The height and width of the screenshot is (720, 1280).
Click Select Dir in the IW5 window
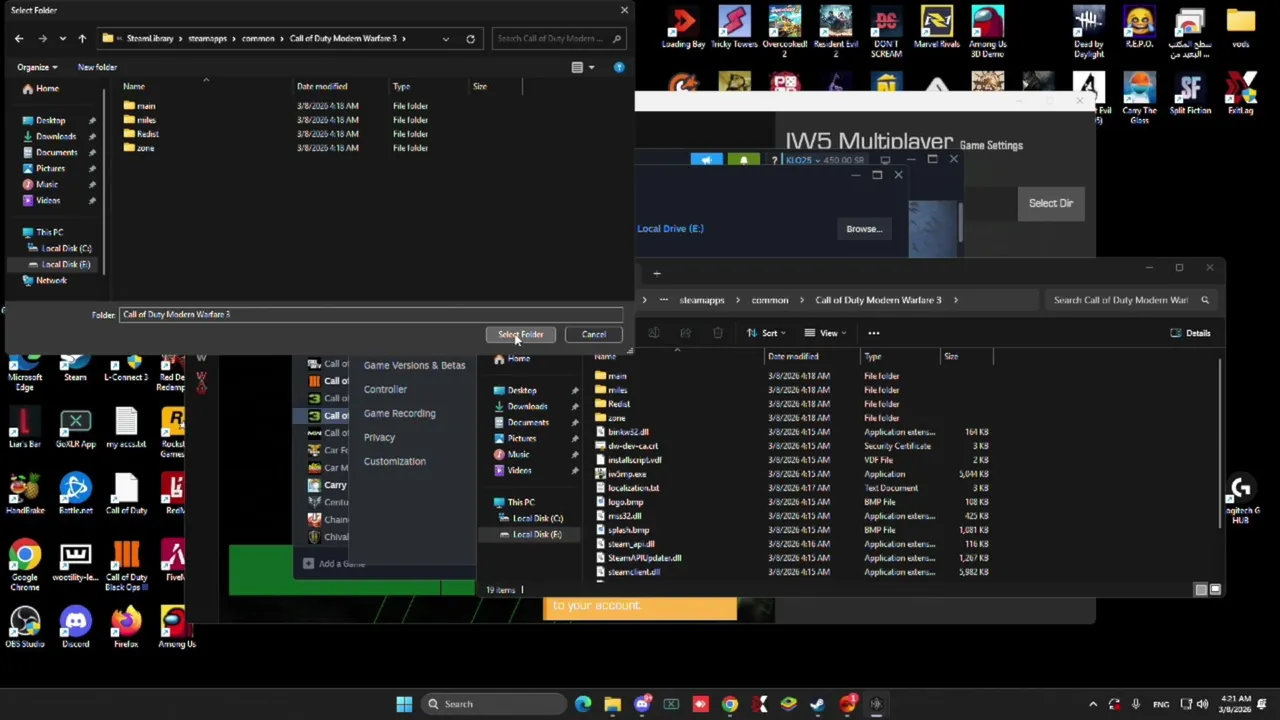[1051, 203]
